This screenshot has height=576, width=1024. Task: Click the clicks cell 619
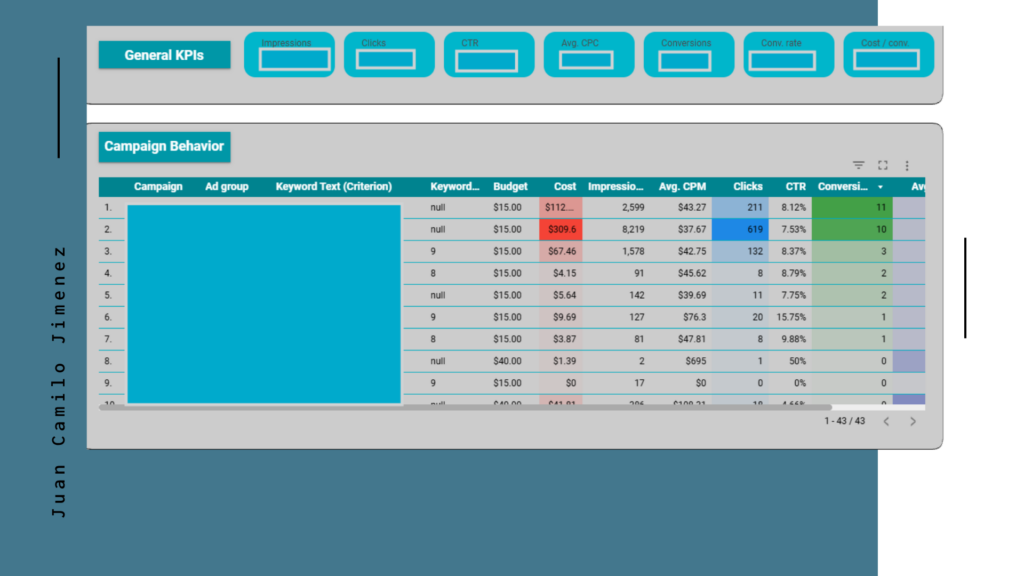[740, 229]
